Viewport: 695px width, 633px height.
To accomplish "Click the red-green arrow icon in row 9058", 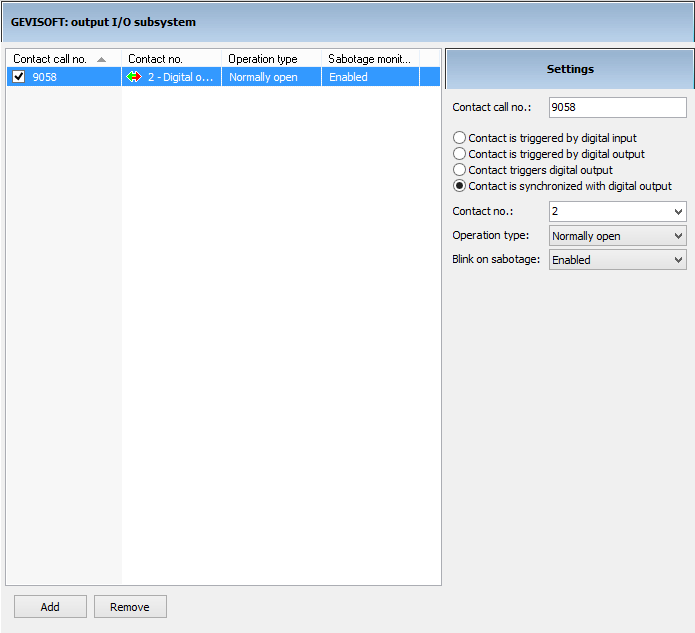I will click(x=133, y=77).
